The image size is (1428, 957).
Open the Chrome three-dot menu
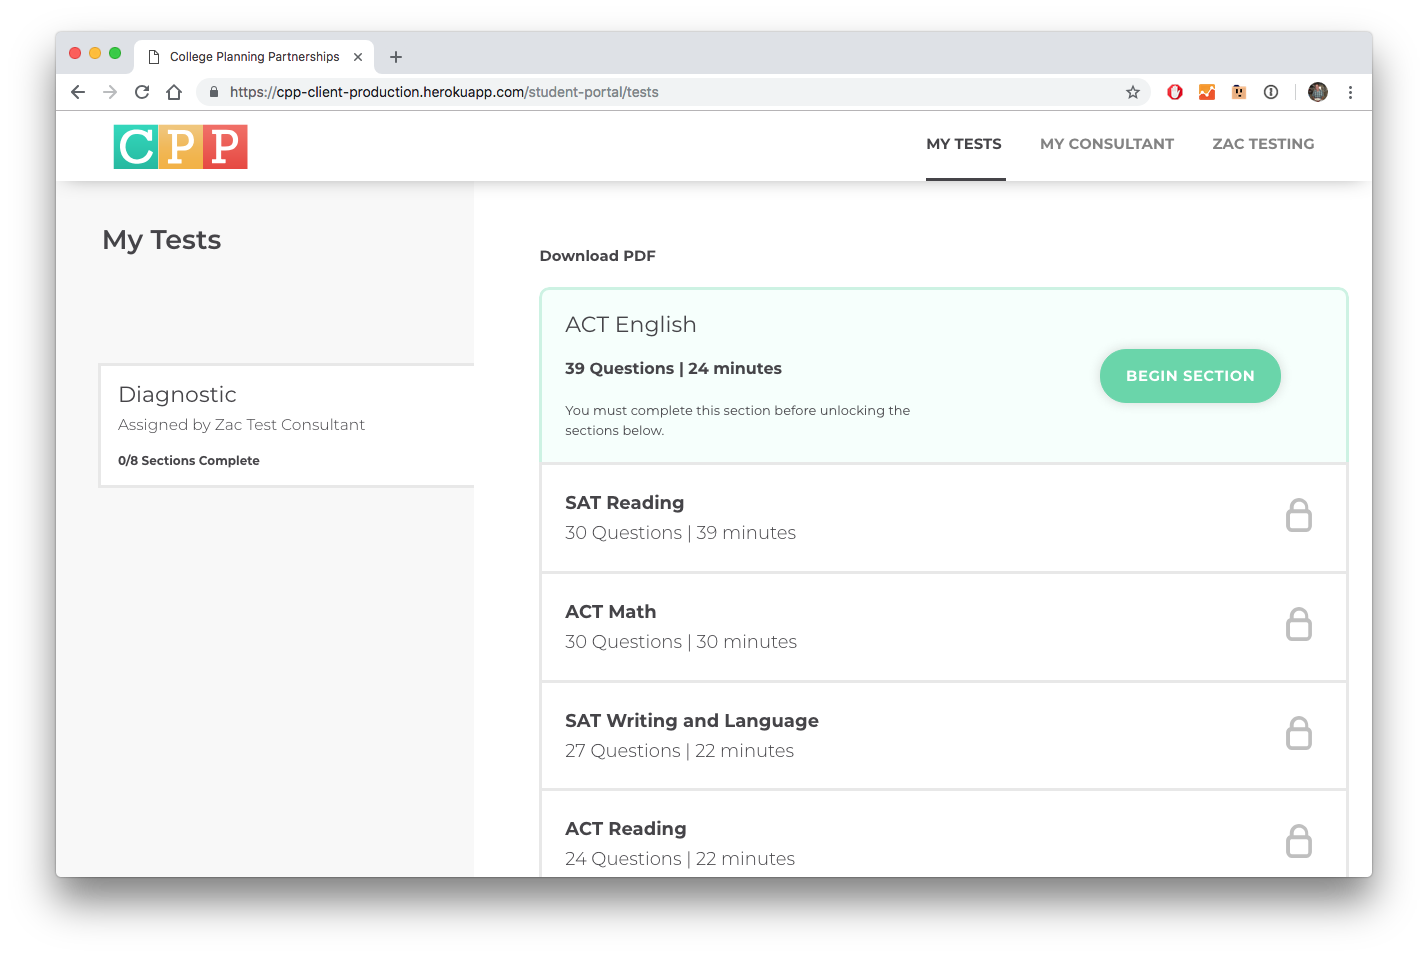click(x=1350, y=92)
